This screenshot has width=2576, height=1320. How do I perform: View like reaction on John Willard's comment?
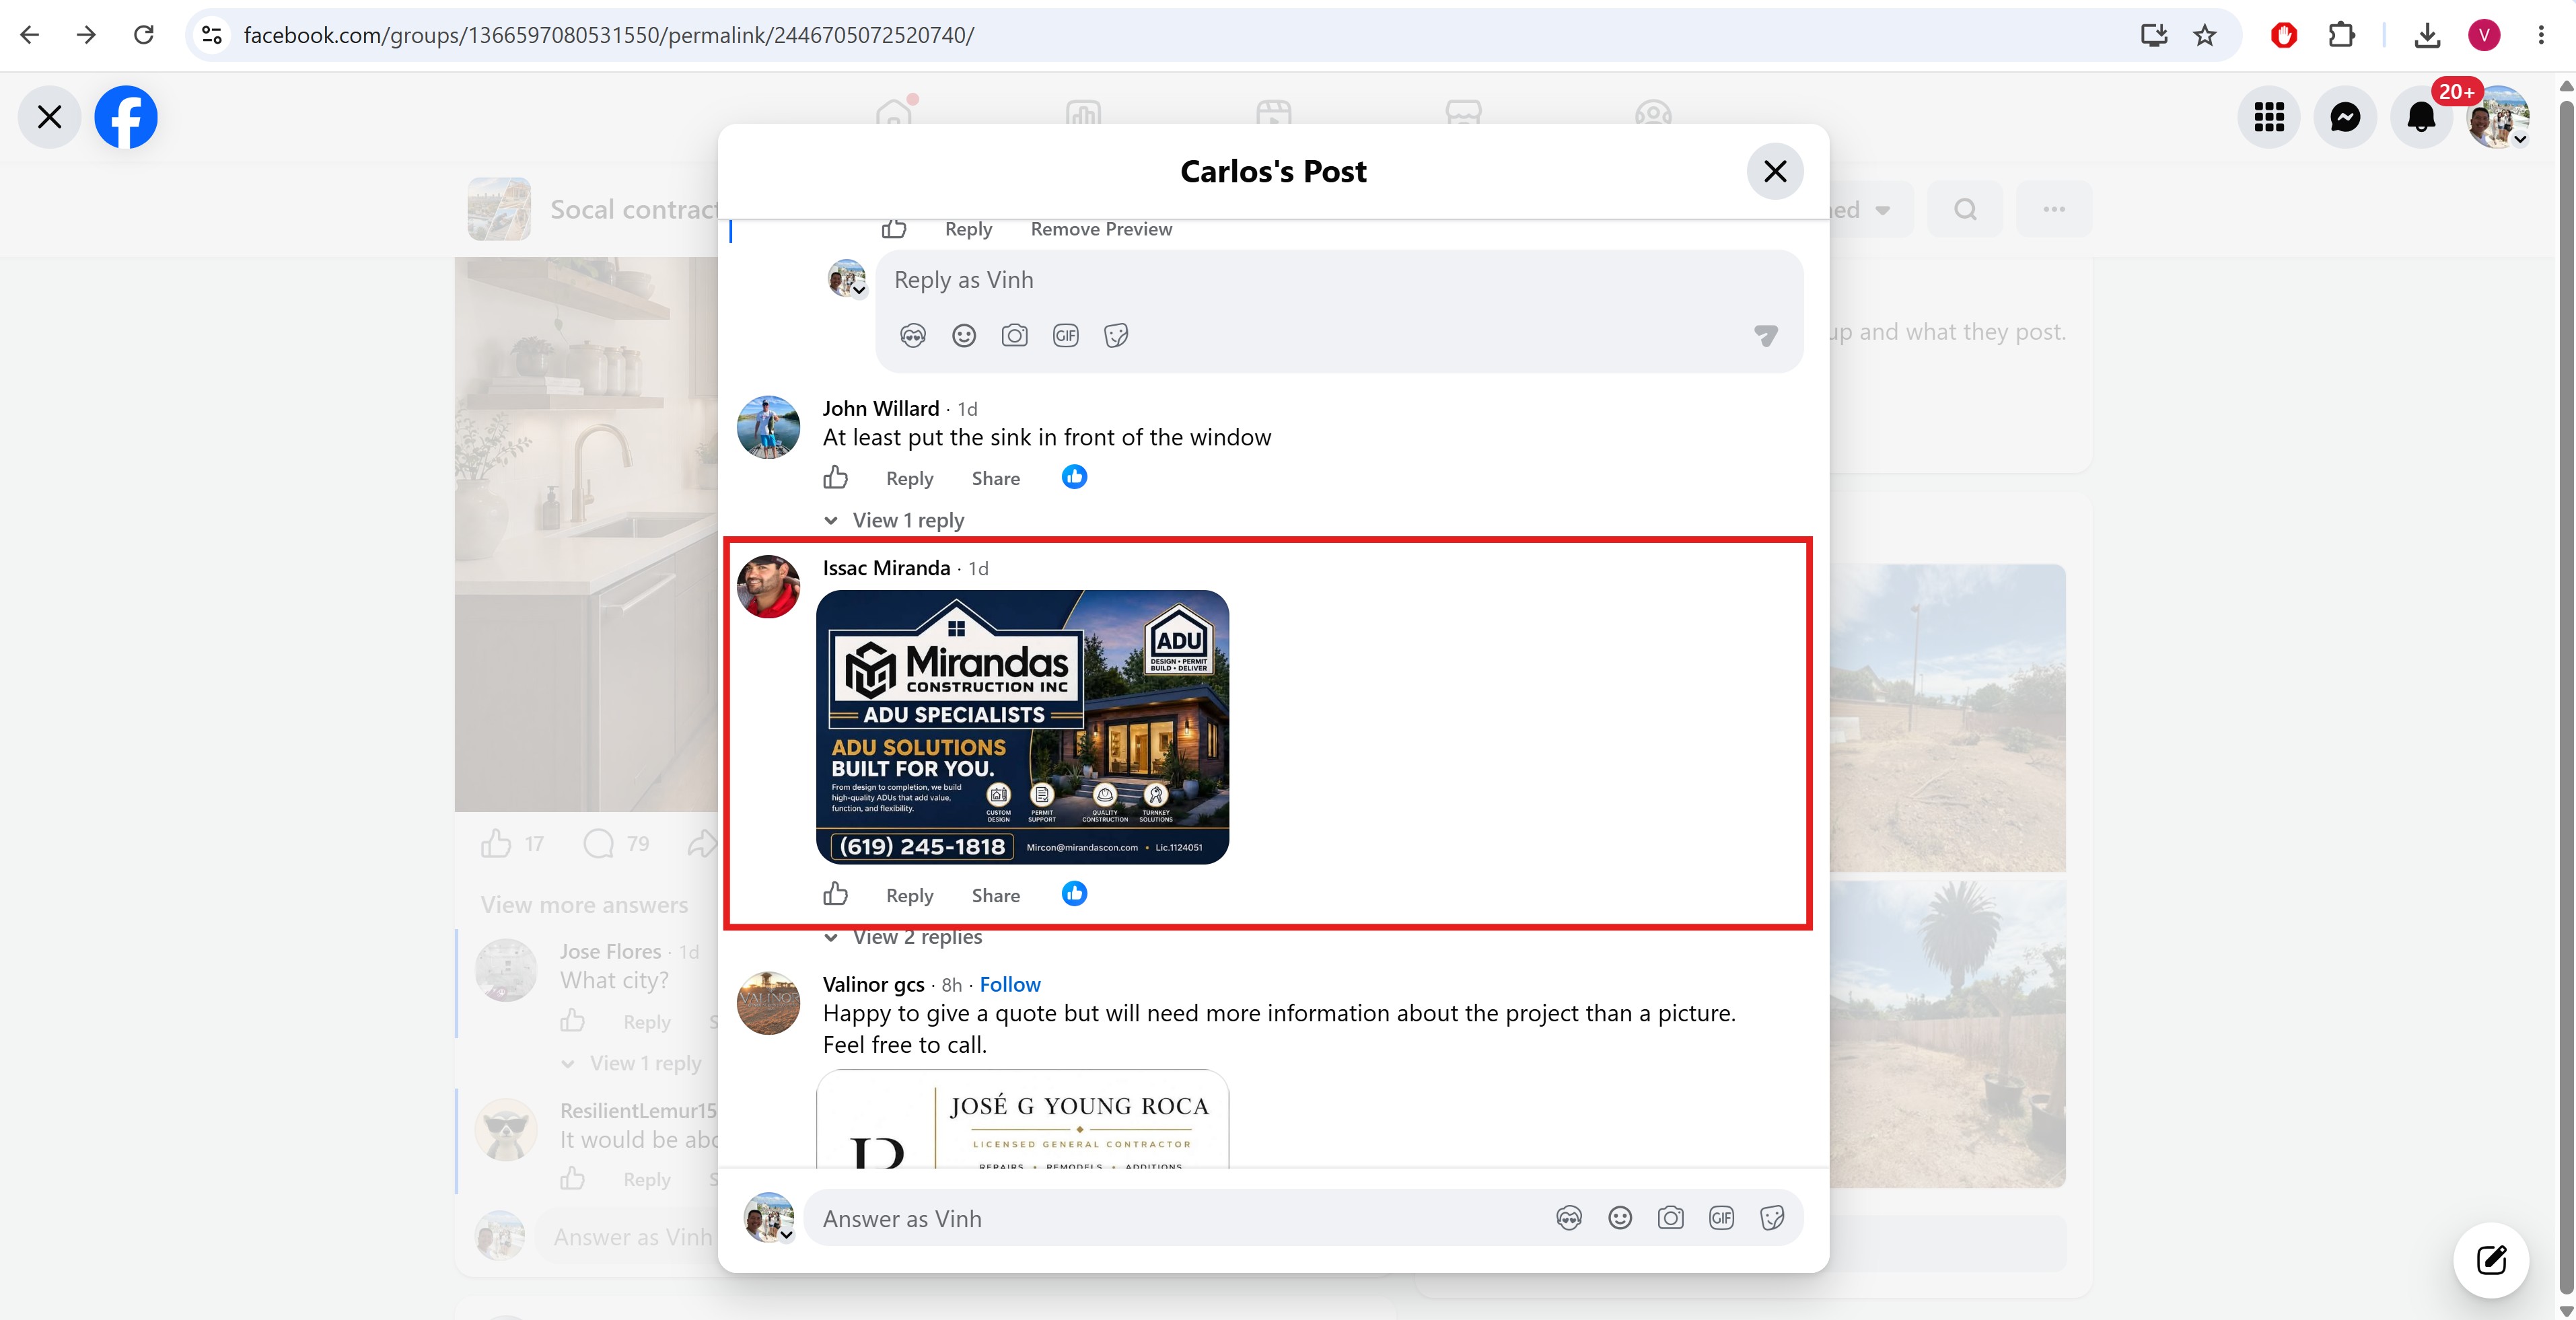1074,477
